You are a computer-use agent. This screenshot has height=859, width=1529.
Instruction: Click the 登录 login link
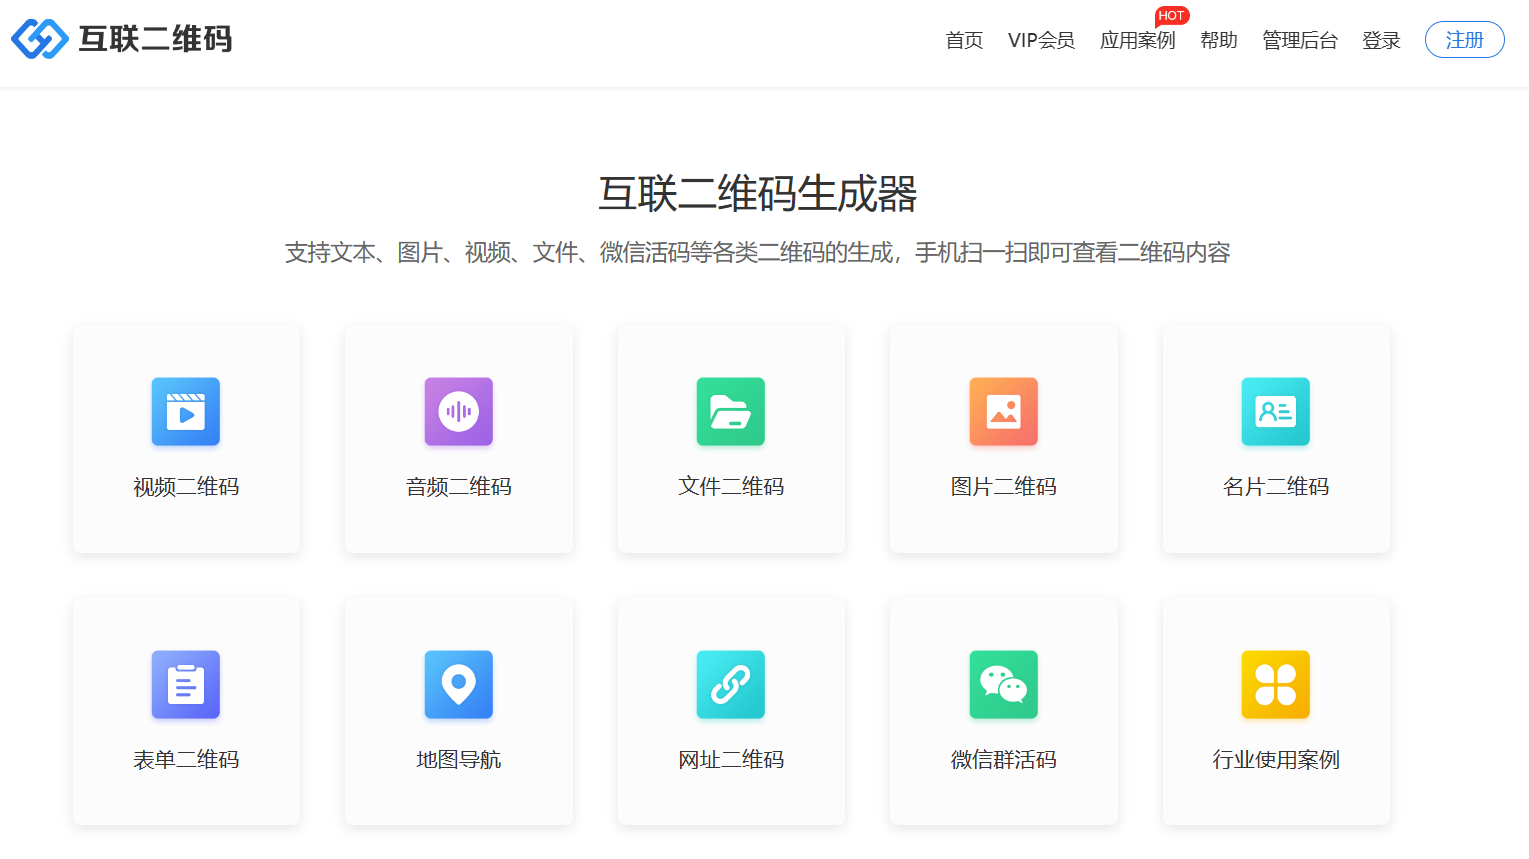(x=1381, y=40)
